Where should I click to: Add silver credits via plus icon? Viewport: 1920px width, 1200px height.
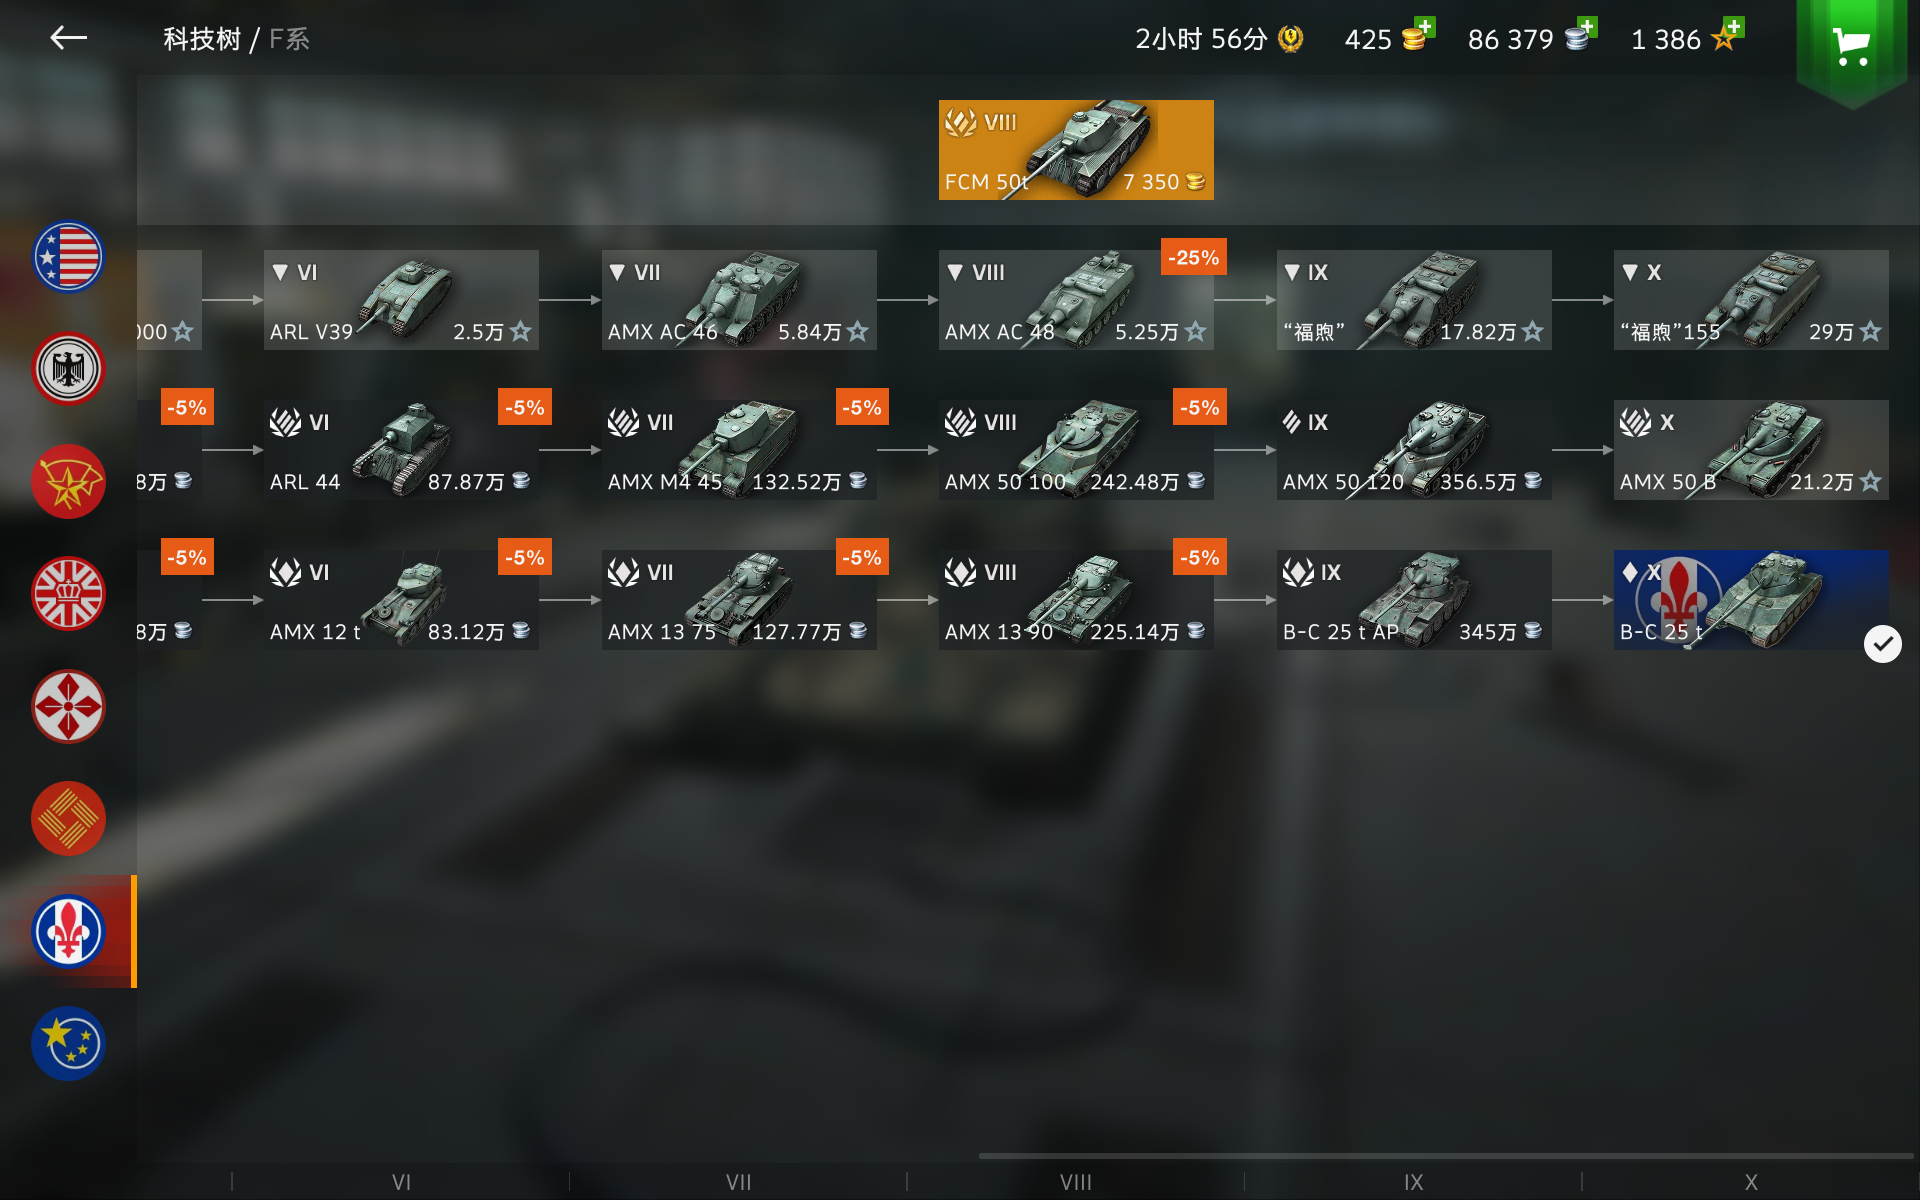(x=1587, y=27)
